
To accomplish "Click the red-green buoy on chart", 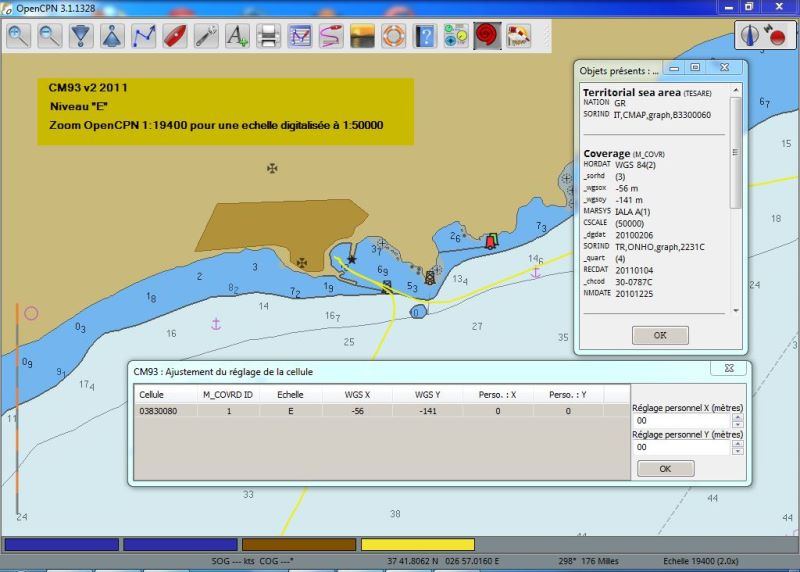I will click(x=491, y=241).
